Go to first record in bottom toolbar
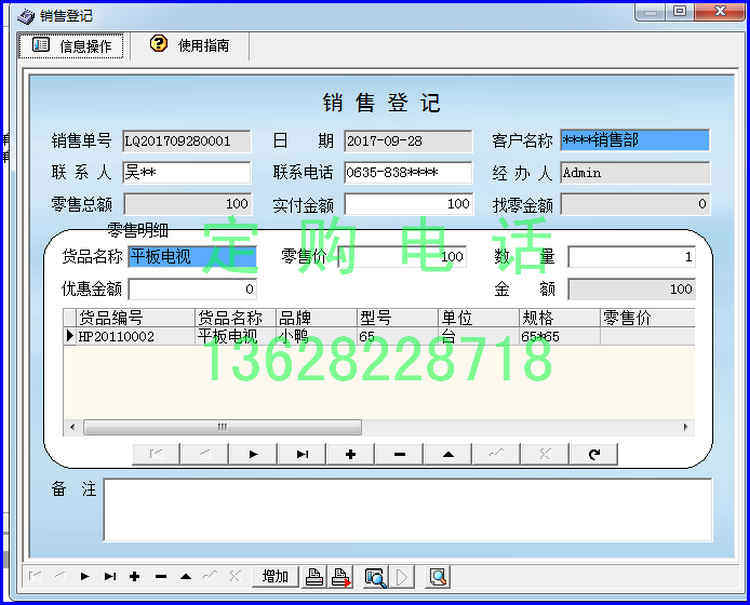The image size is (750, 605). tap(35, 576)
